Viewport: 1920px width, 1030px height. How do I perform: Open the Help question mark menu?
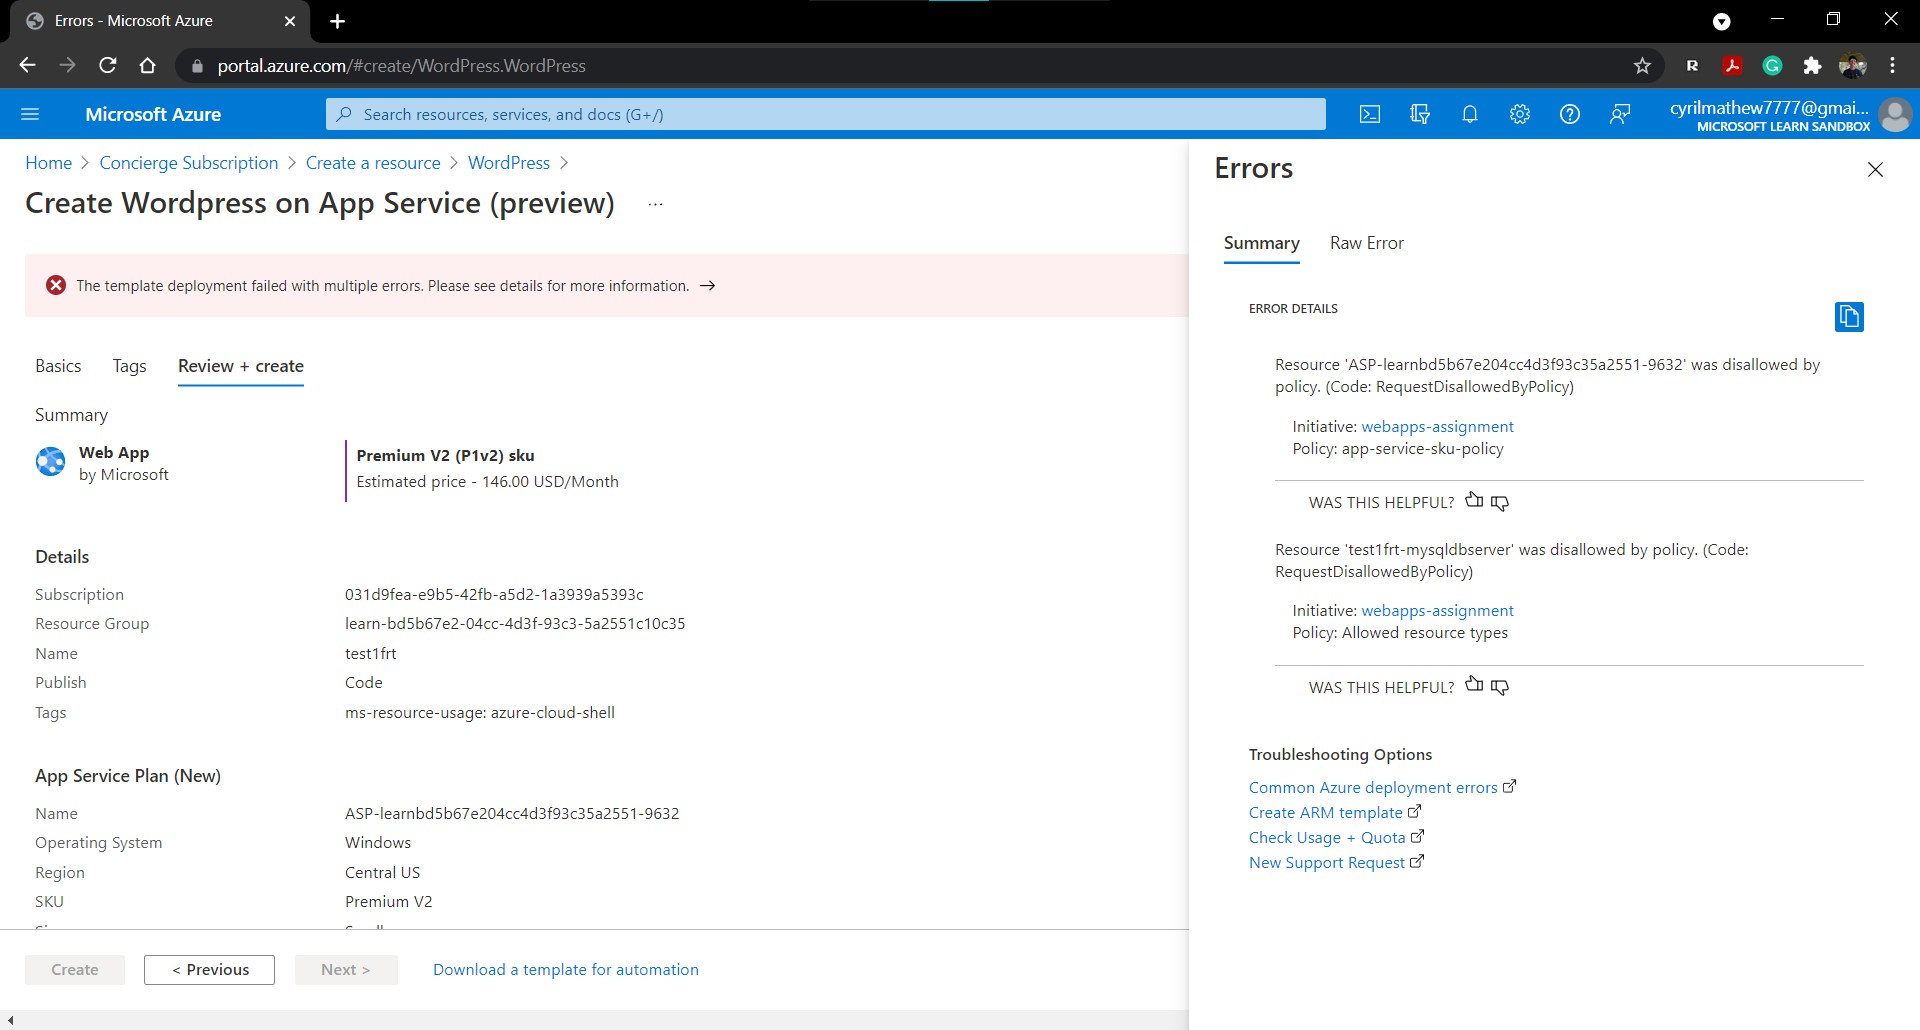tap(1570, 114)
